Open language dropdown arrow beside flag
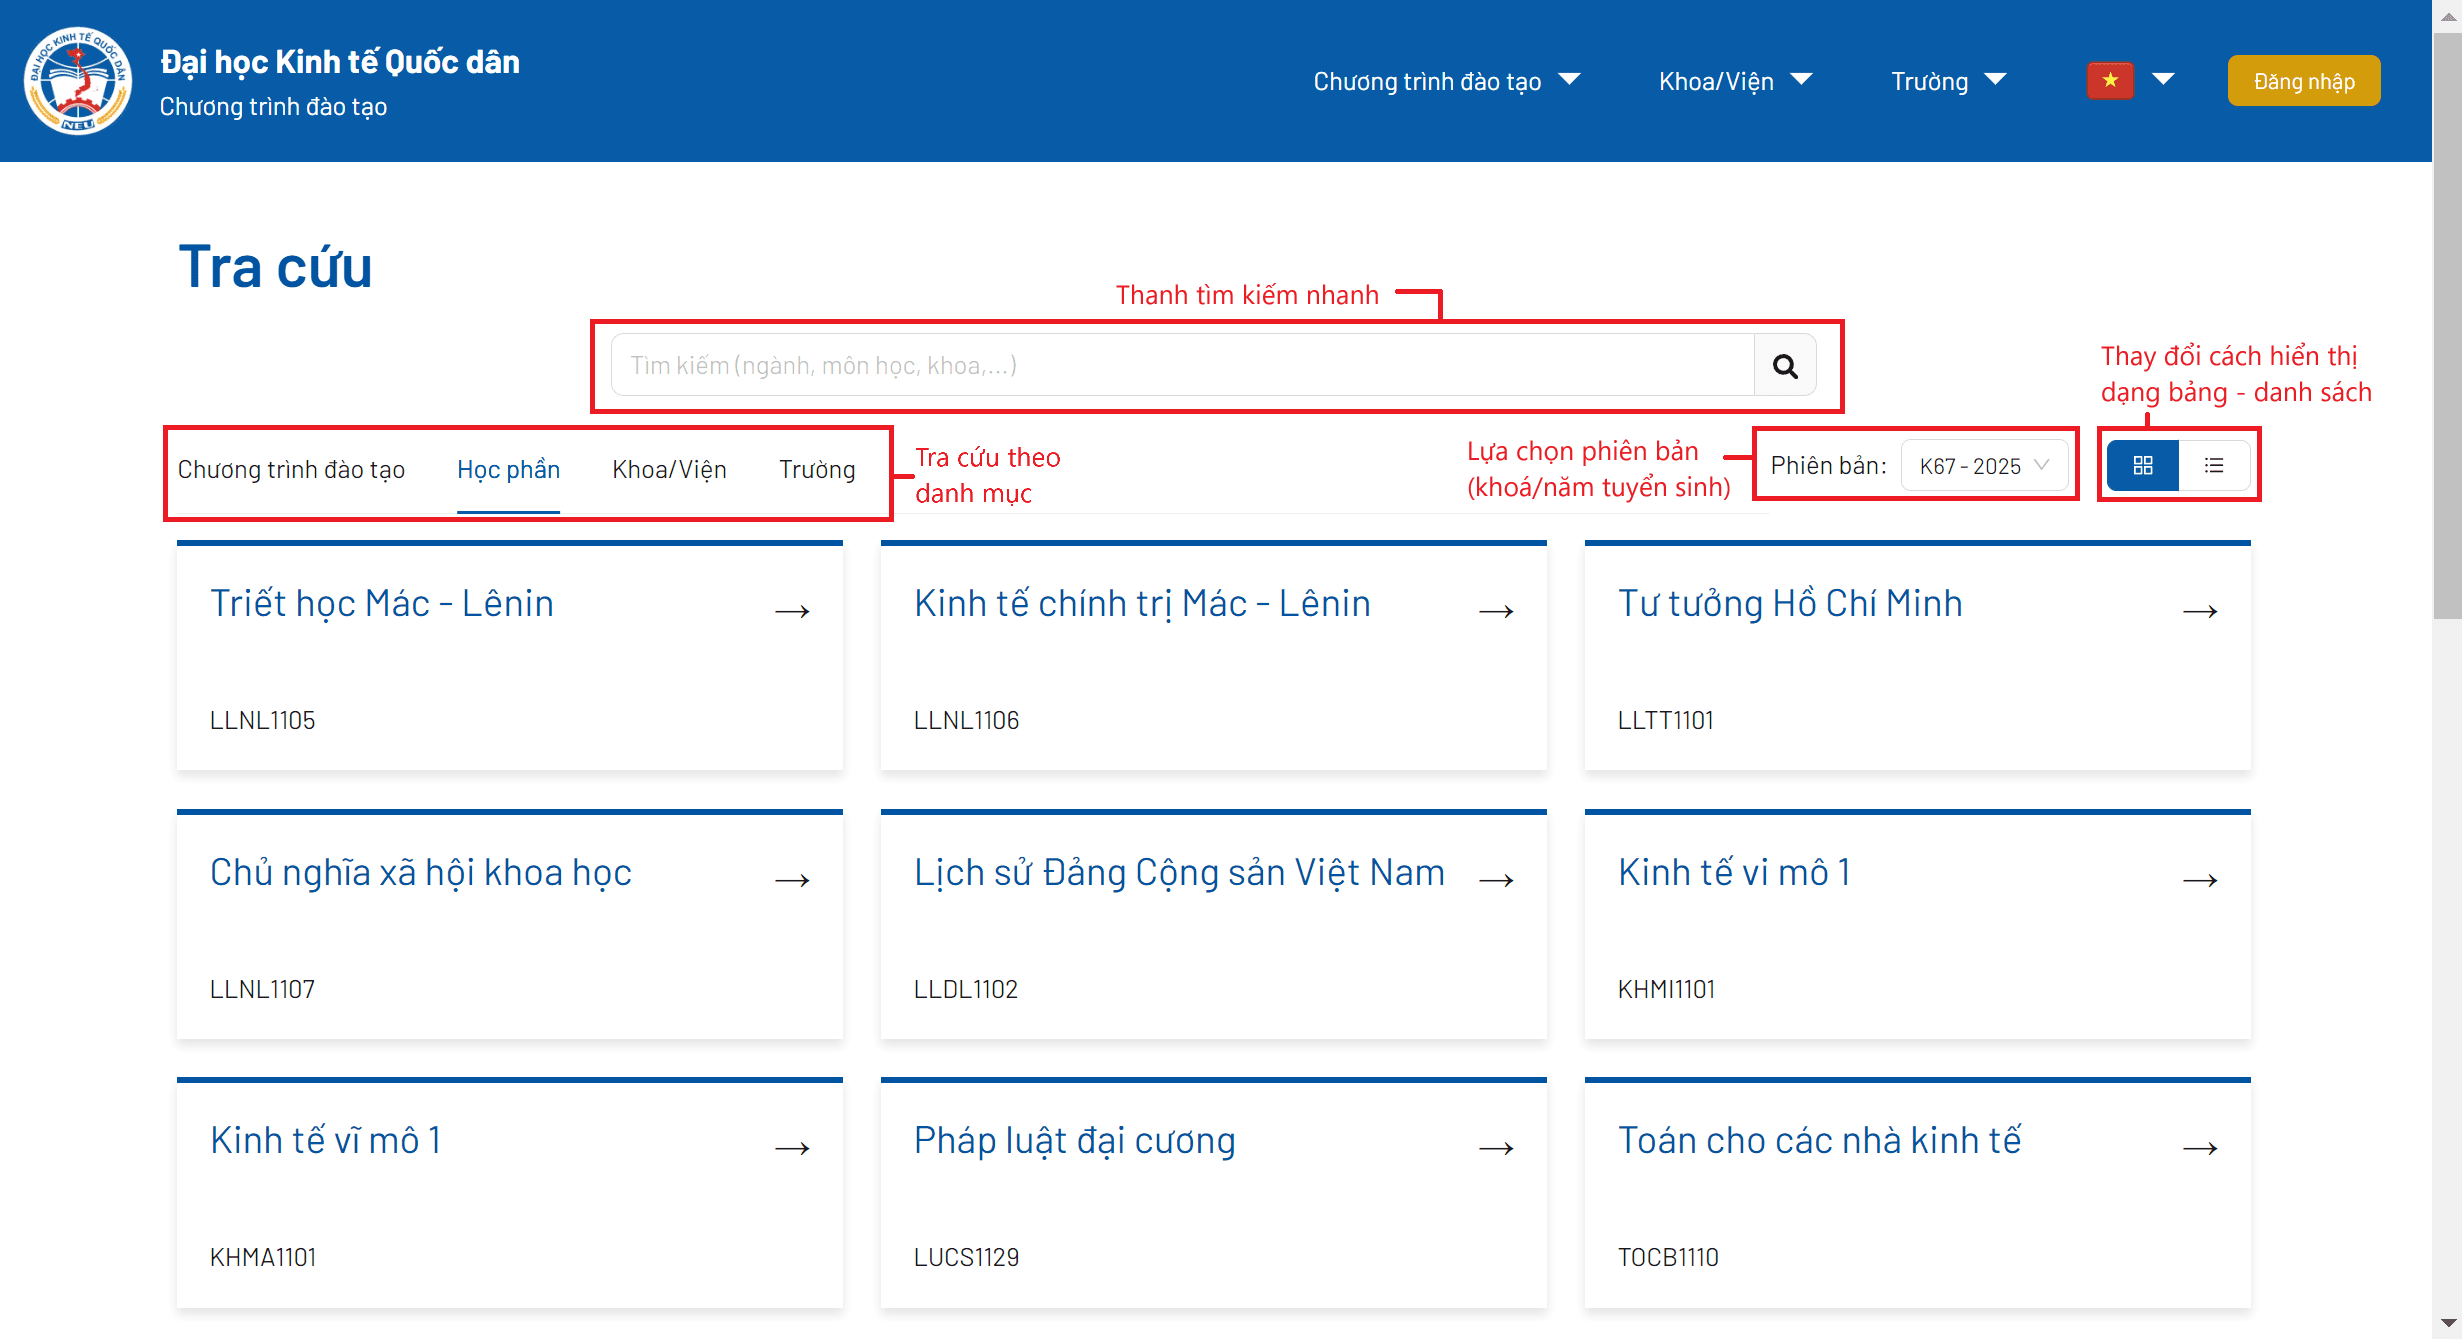This screenshot has height=1339, width=2462. [x=2163, y=80]
